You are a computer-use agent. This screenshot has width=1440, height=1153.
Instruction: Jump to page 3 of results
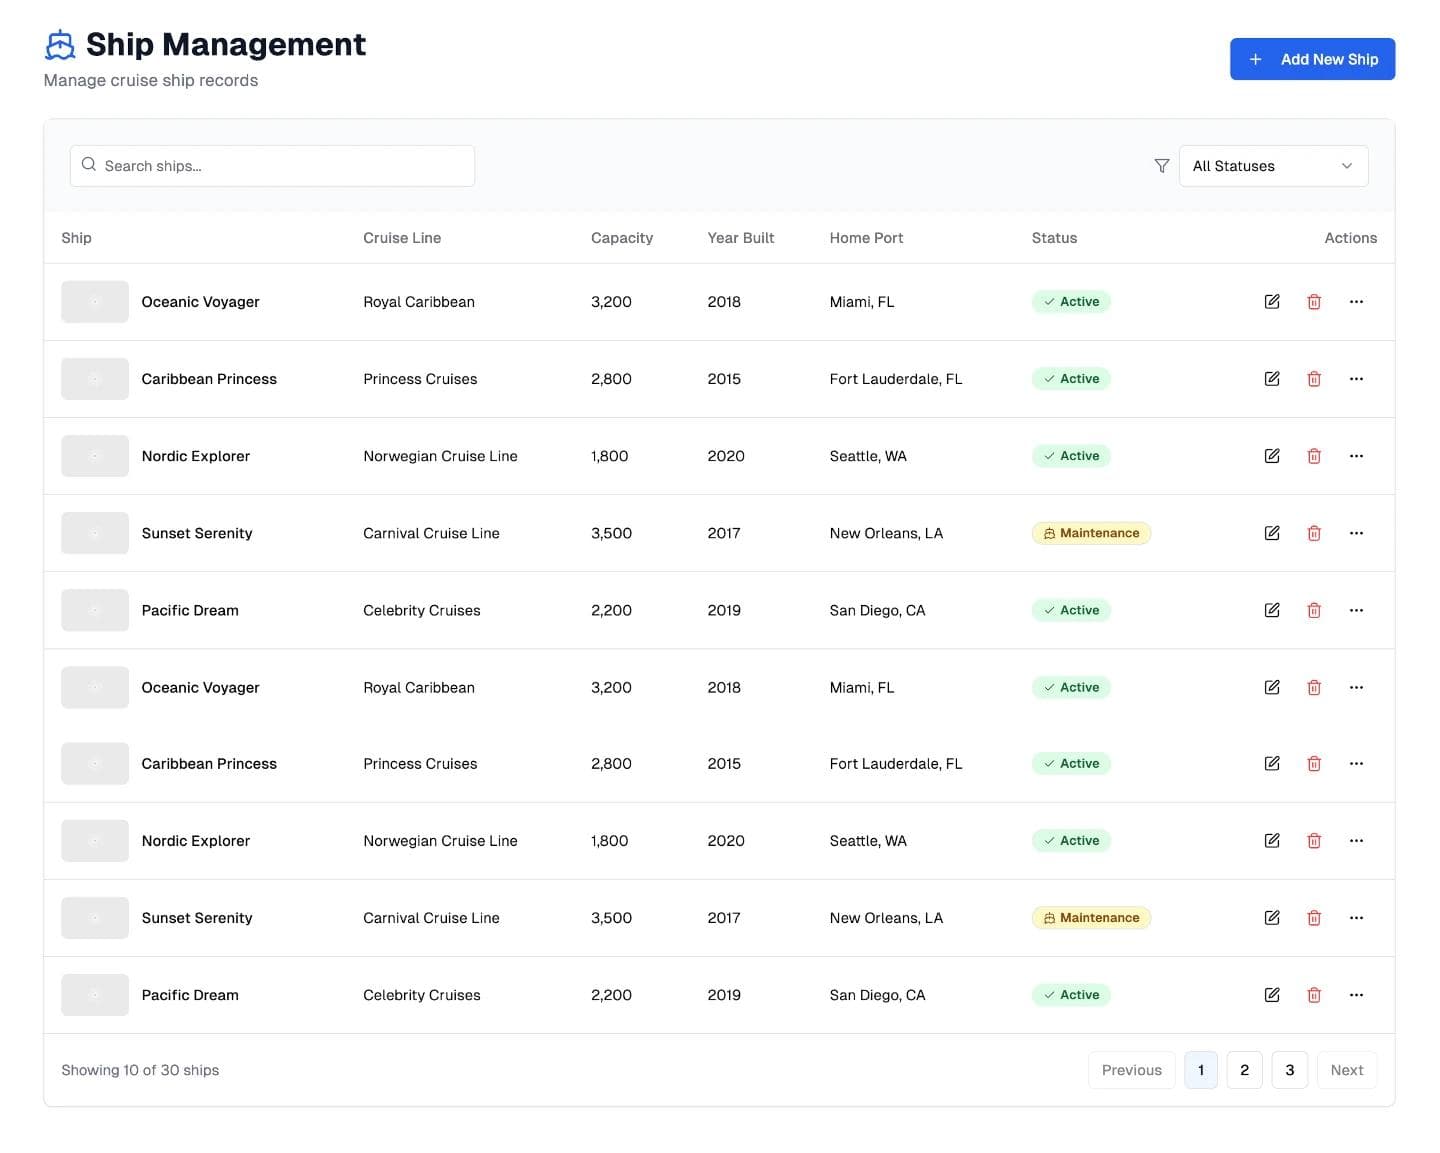tap(1289, 1070)
